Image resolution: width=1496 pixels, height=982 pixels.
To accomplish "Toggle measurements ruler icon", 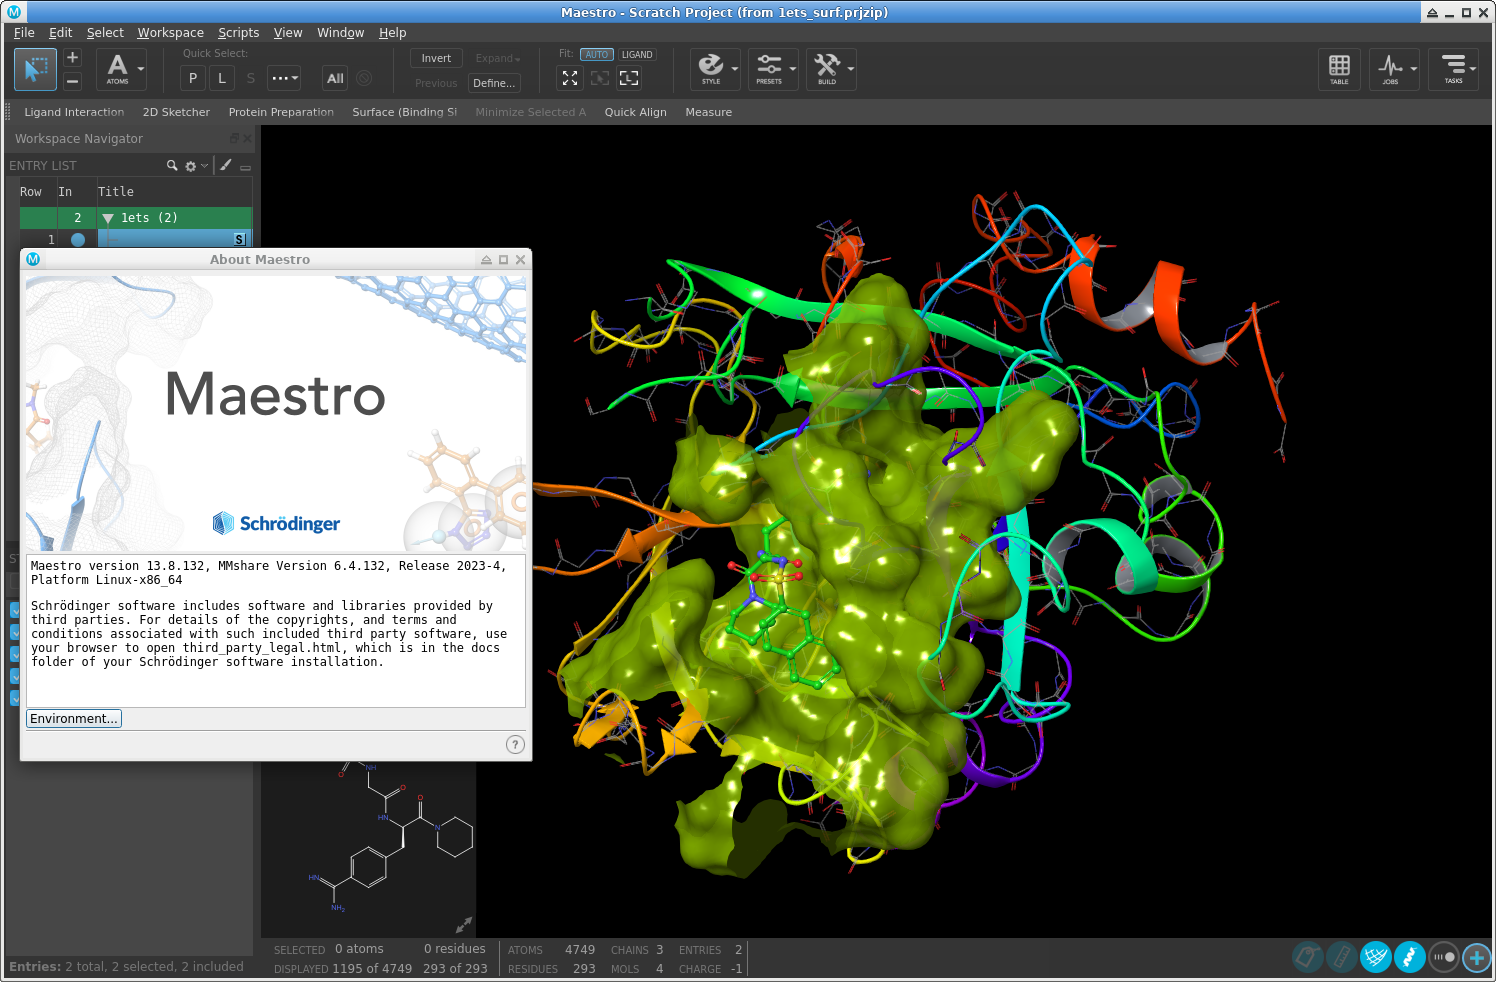I will 1342,957.
